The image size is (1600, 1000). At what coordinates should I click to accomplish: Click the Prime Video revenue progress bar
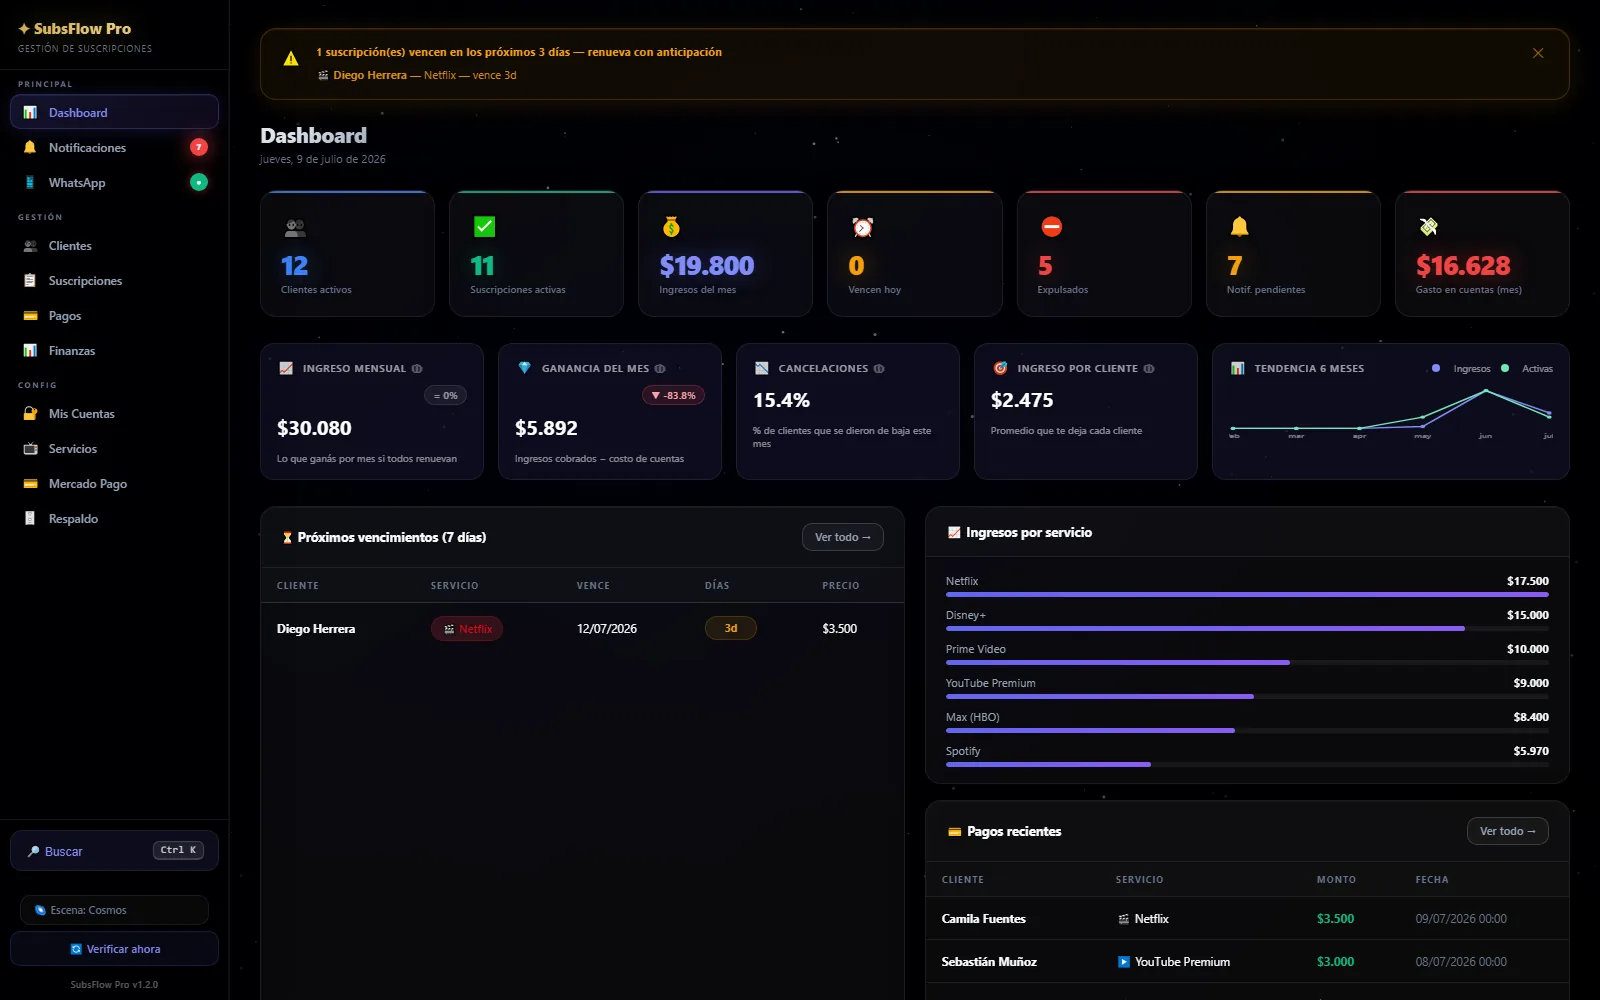[x=1247, y=662]
